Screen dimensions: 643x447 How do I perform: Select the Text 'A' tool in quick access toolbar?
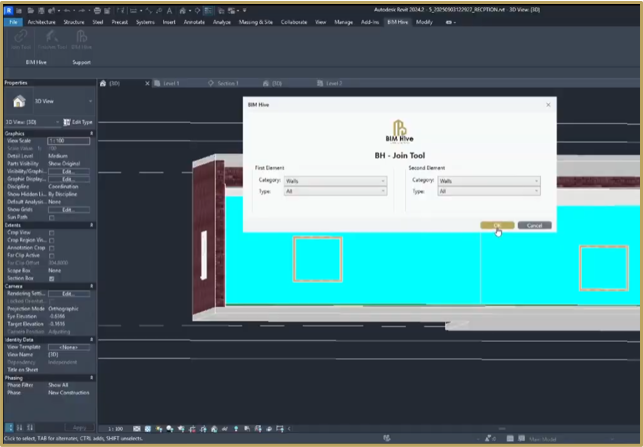point(169,10)
